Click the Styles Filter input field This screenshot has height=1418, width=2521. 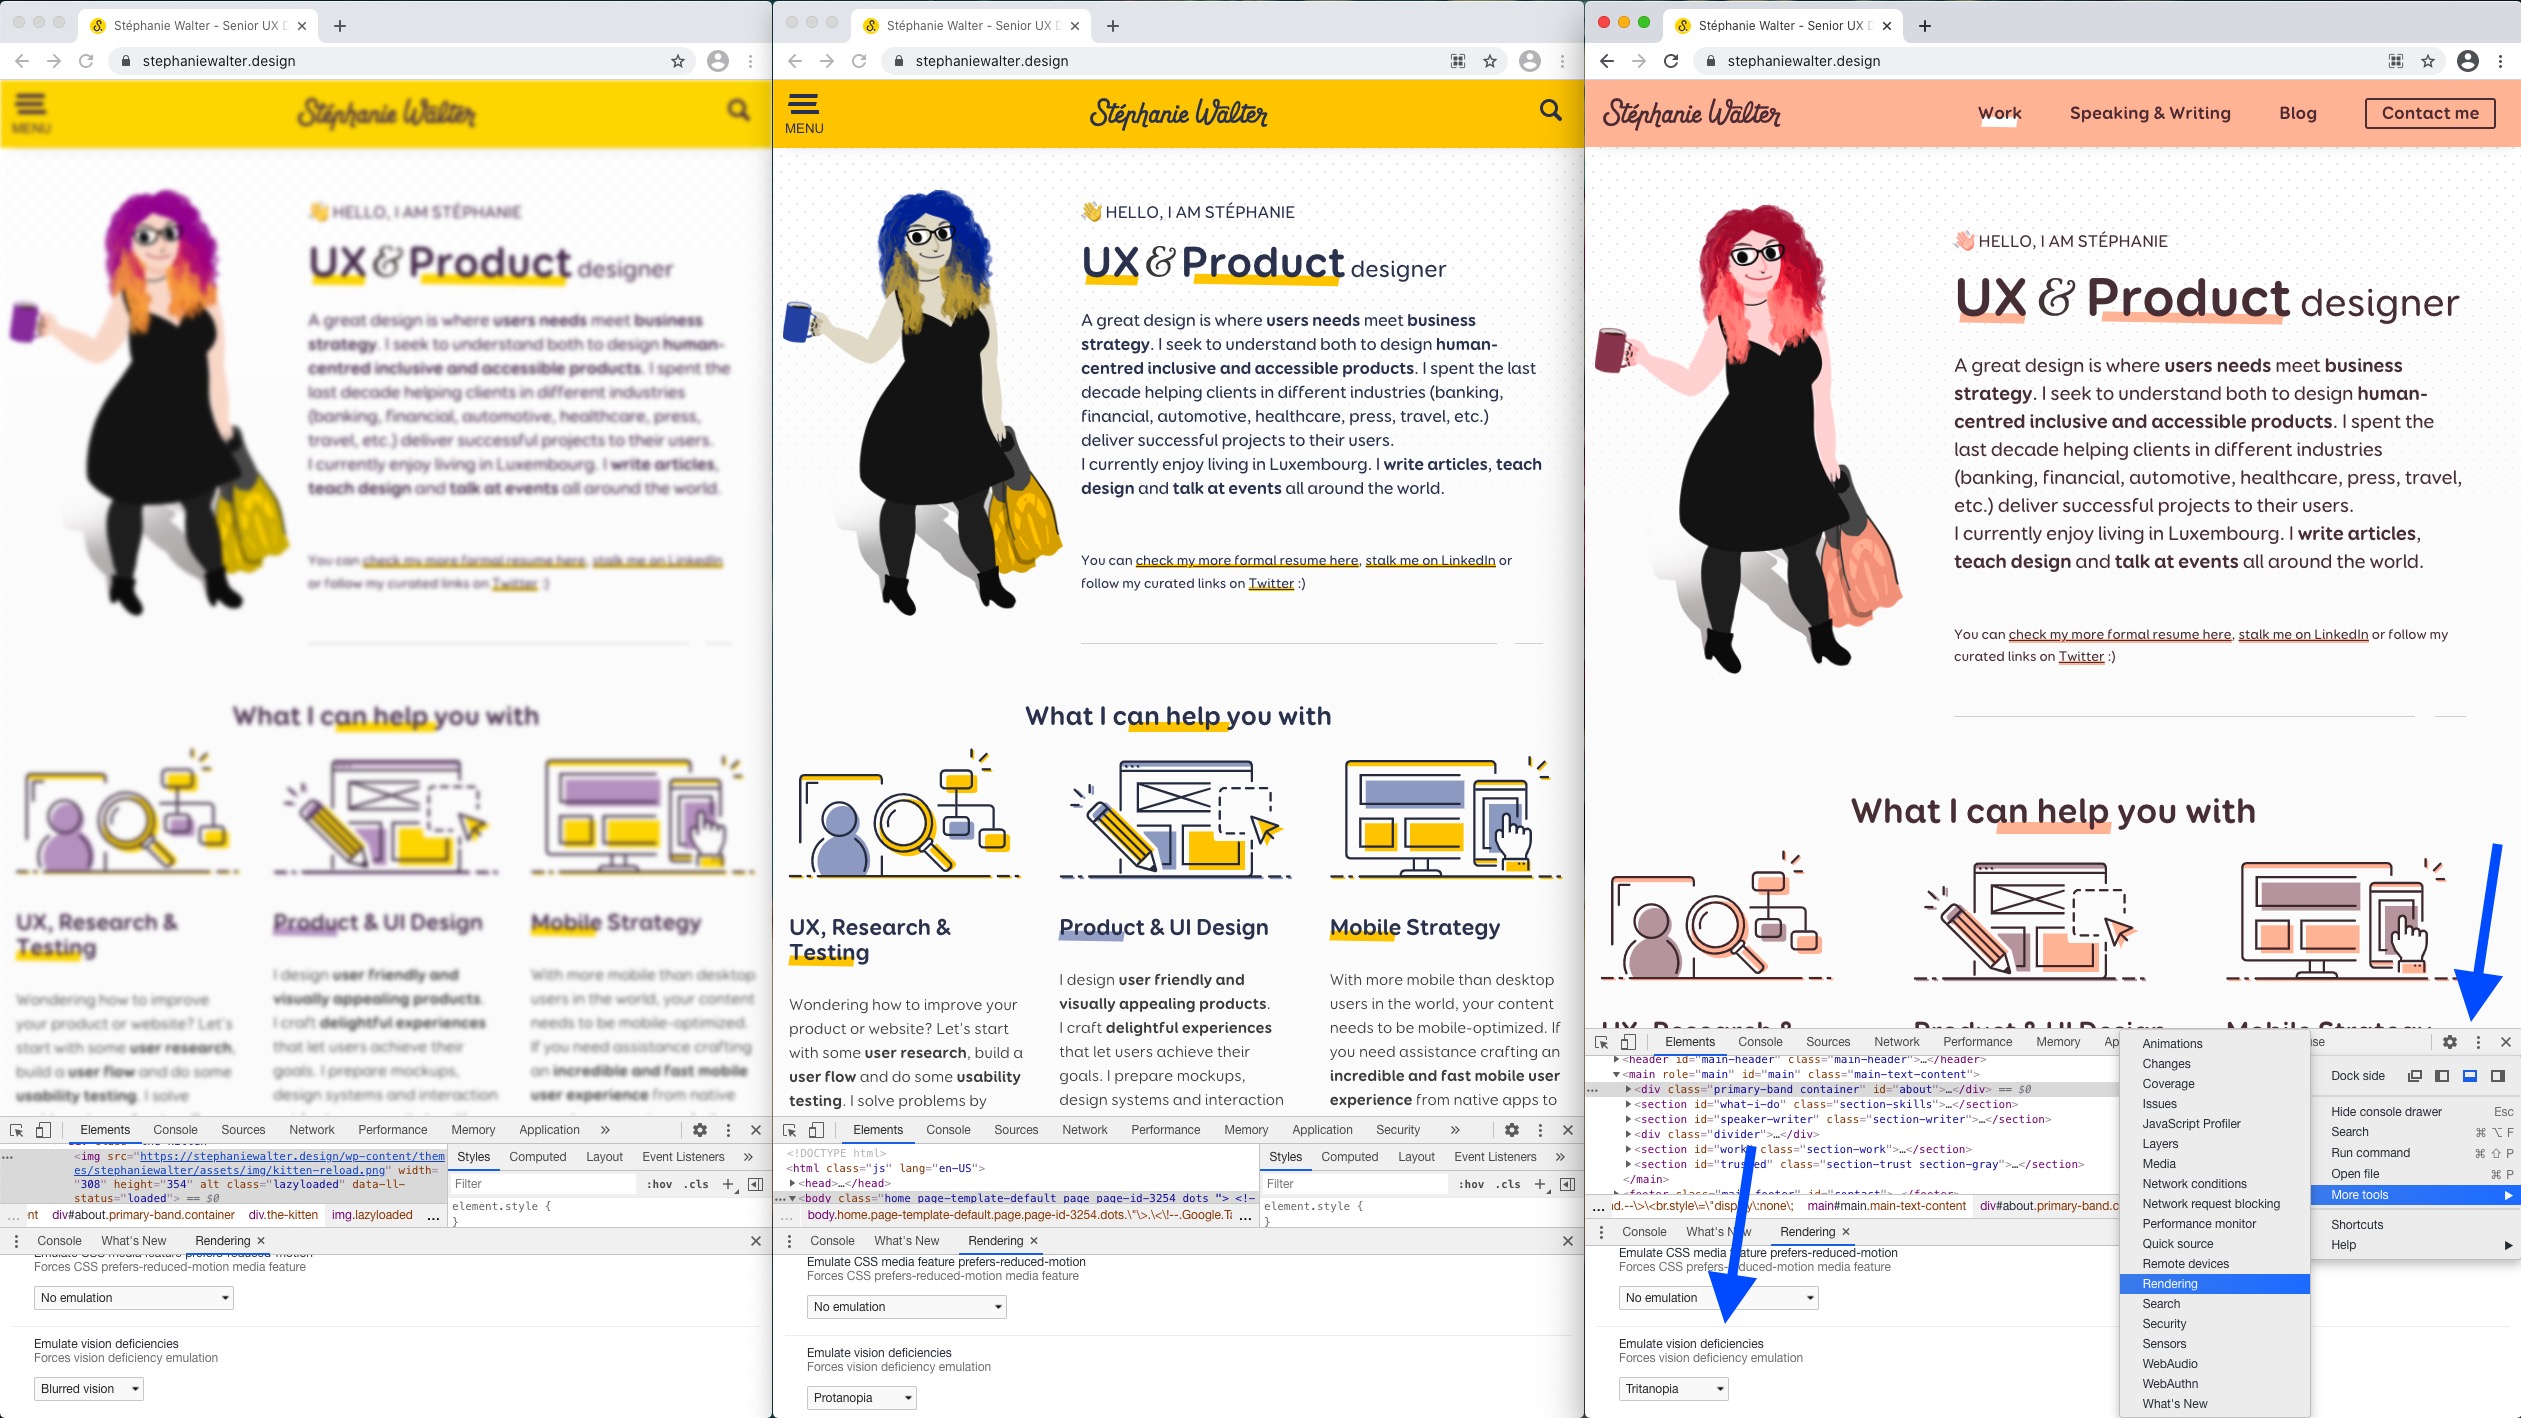(x=545, y=1183)
